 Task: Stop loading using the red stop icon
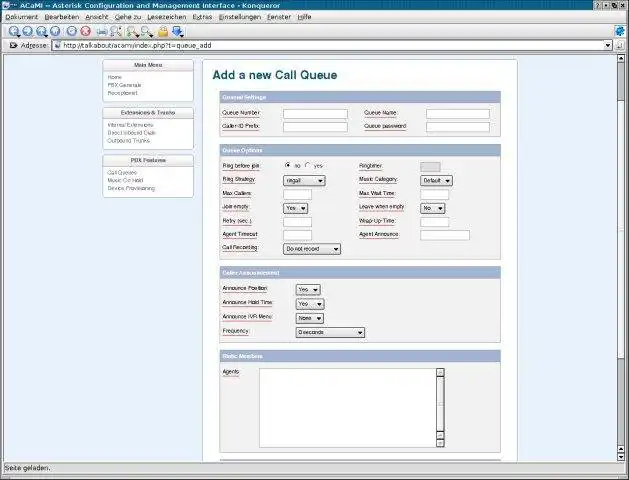(85, 31)
